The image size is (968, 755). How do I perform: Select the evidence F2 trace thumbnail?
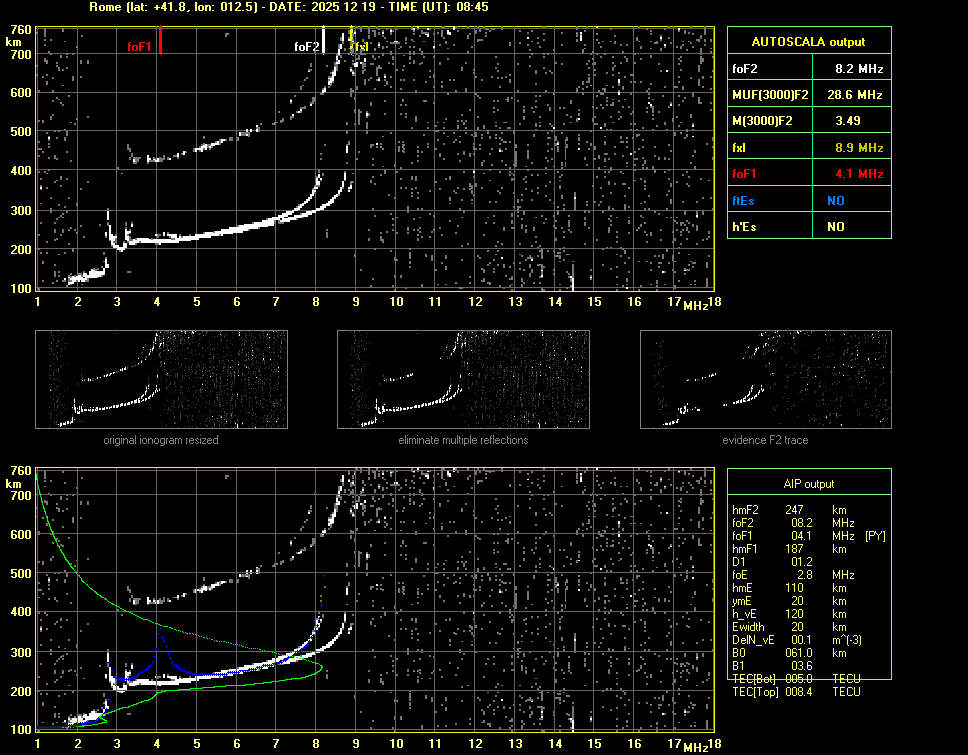click(765, 379)
